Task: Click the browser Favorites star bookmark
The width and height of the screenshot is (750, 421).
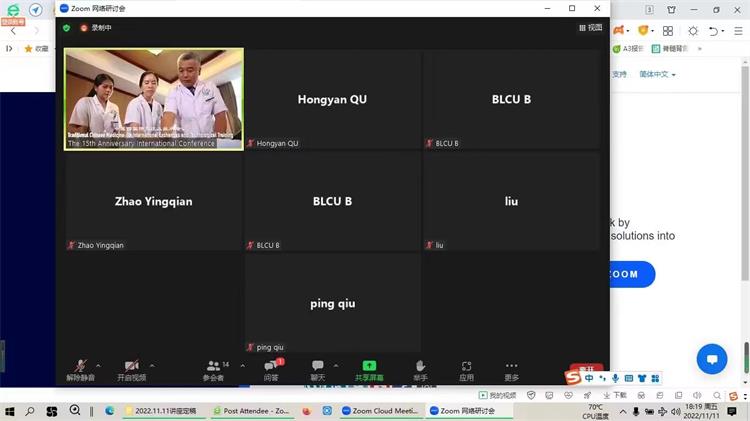Action: (x=37, y=49)
